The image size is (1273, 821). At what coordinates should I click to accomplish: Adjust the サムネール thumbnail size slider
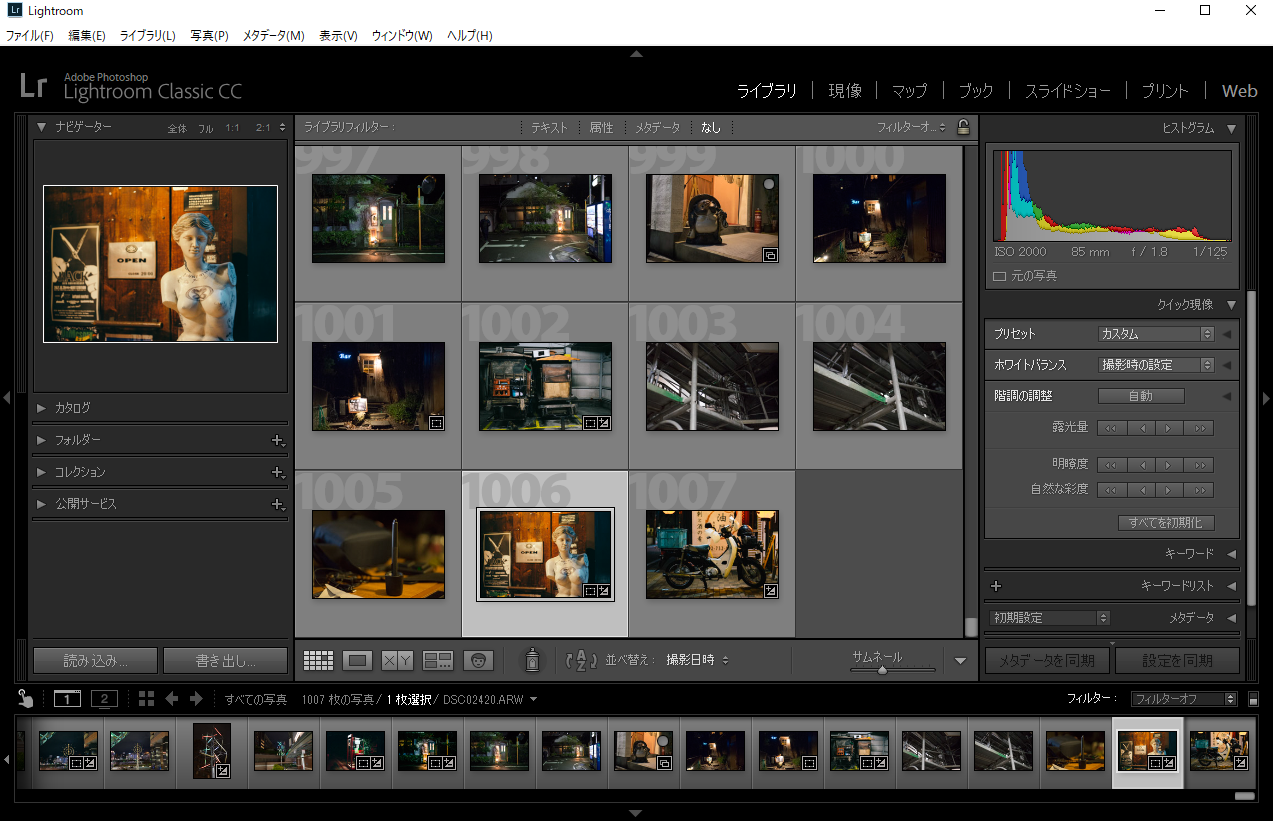click(882, 670)
